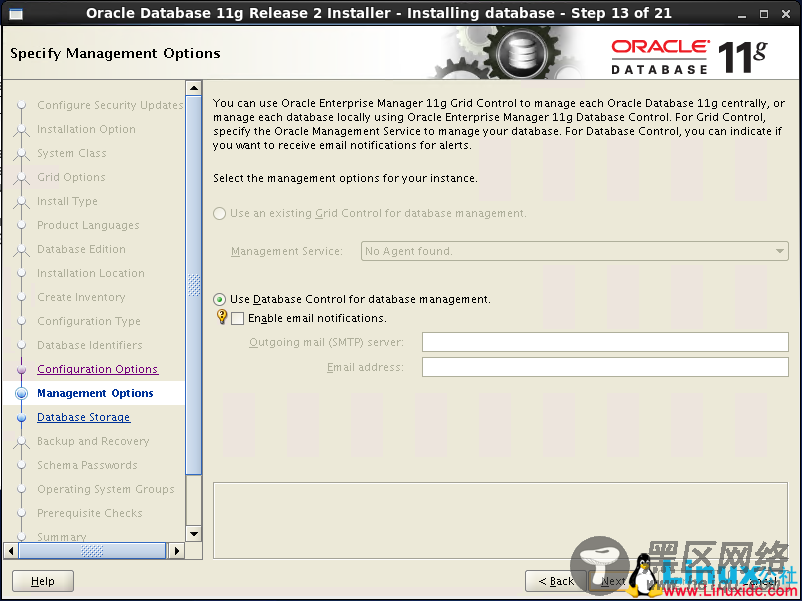802x601 pixels.
Task: Click Database Edition step text
Action: 81,249
